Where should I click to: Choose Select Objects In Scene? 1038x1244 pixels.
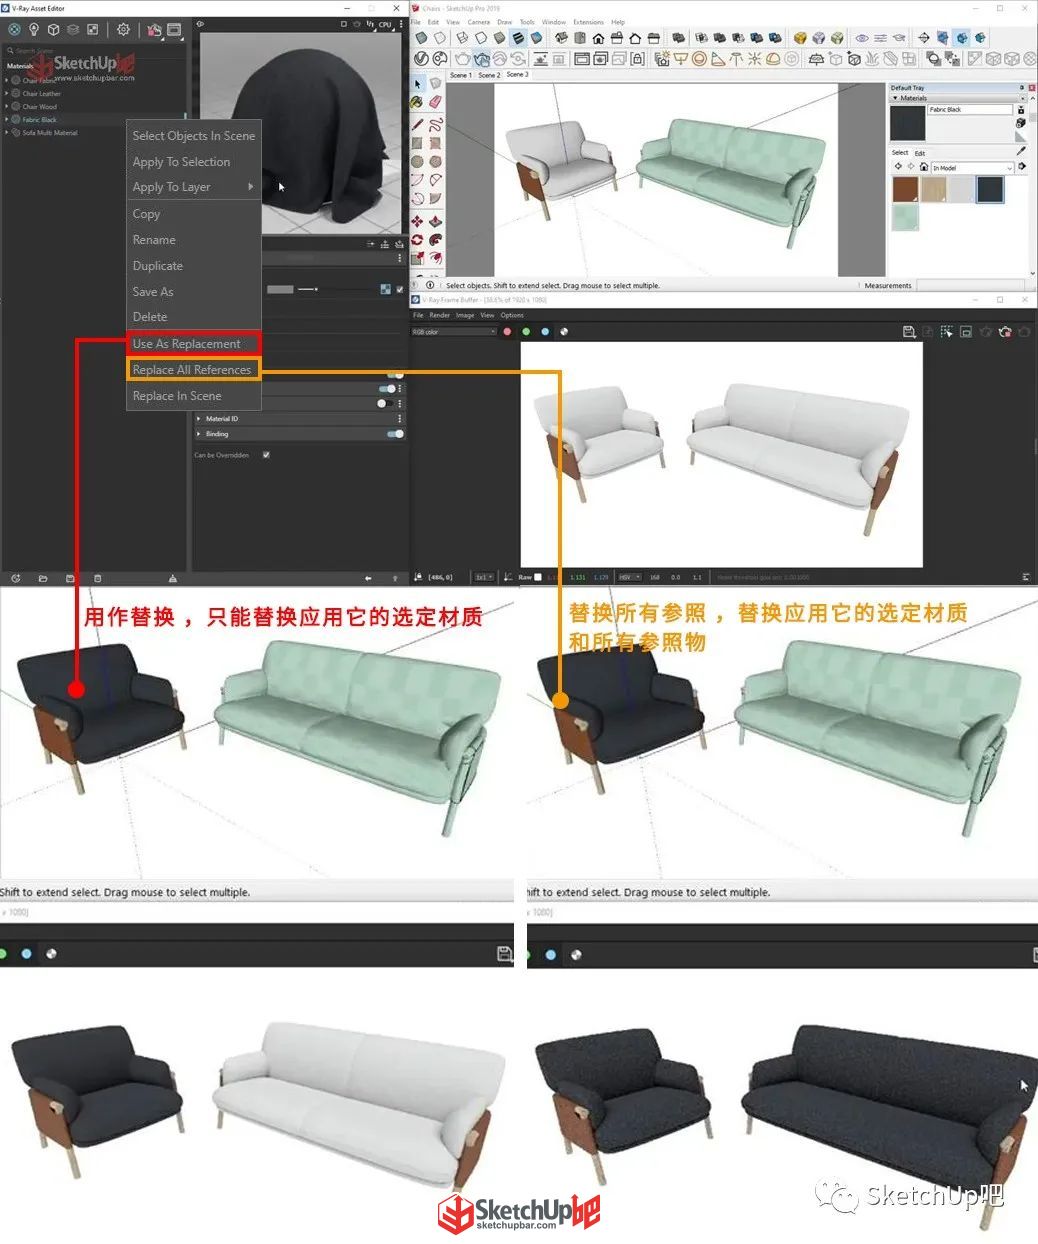[193, 136]
